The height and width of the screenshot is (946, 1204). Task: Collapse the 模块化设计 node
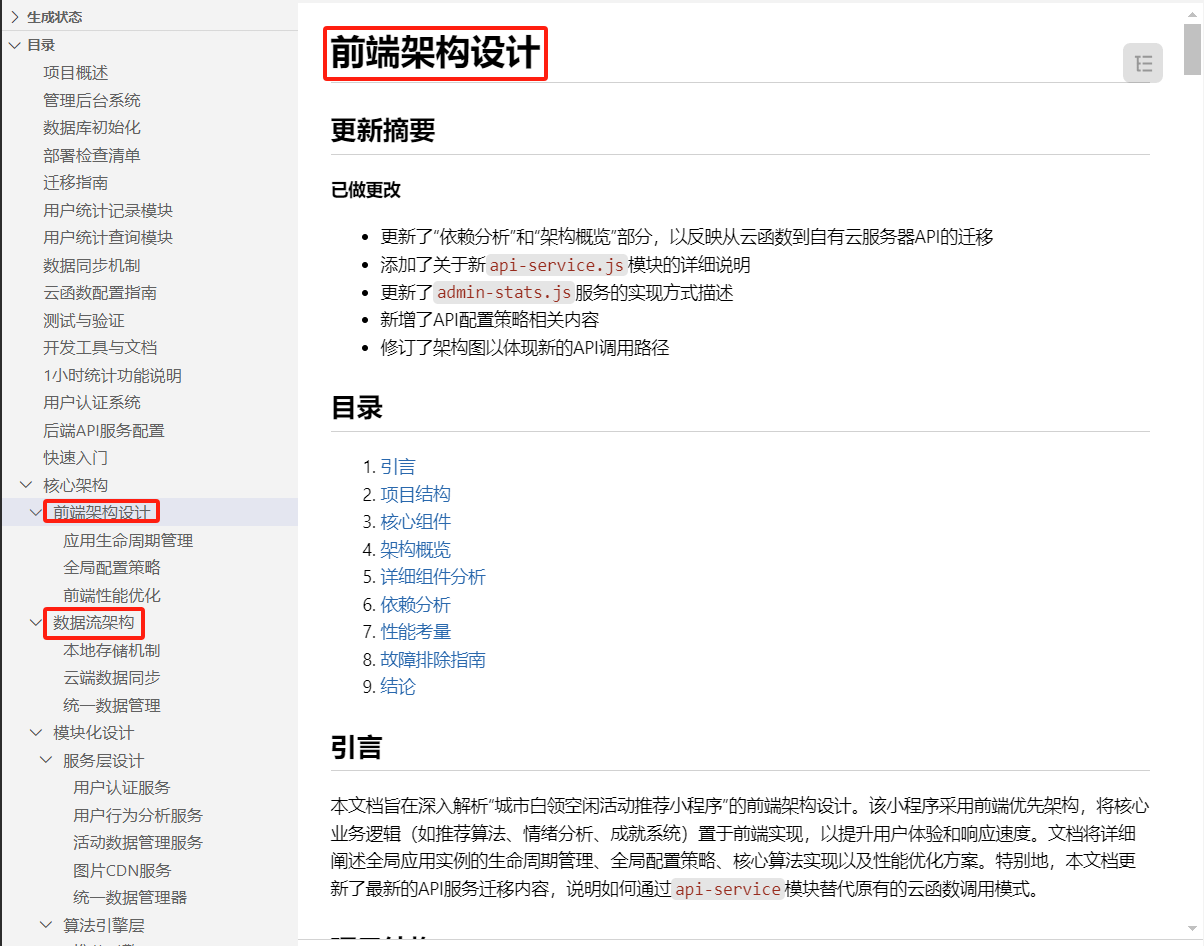tap(36, 733)
